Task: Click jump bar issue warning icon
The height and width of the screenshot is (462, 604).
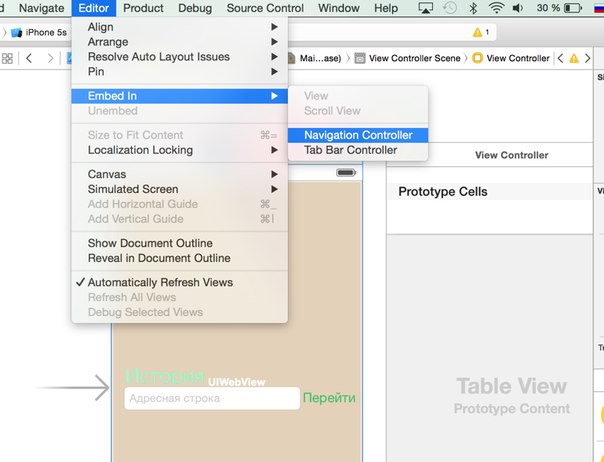Action: [x=574, y=59]
